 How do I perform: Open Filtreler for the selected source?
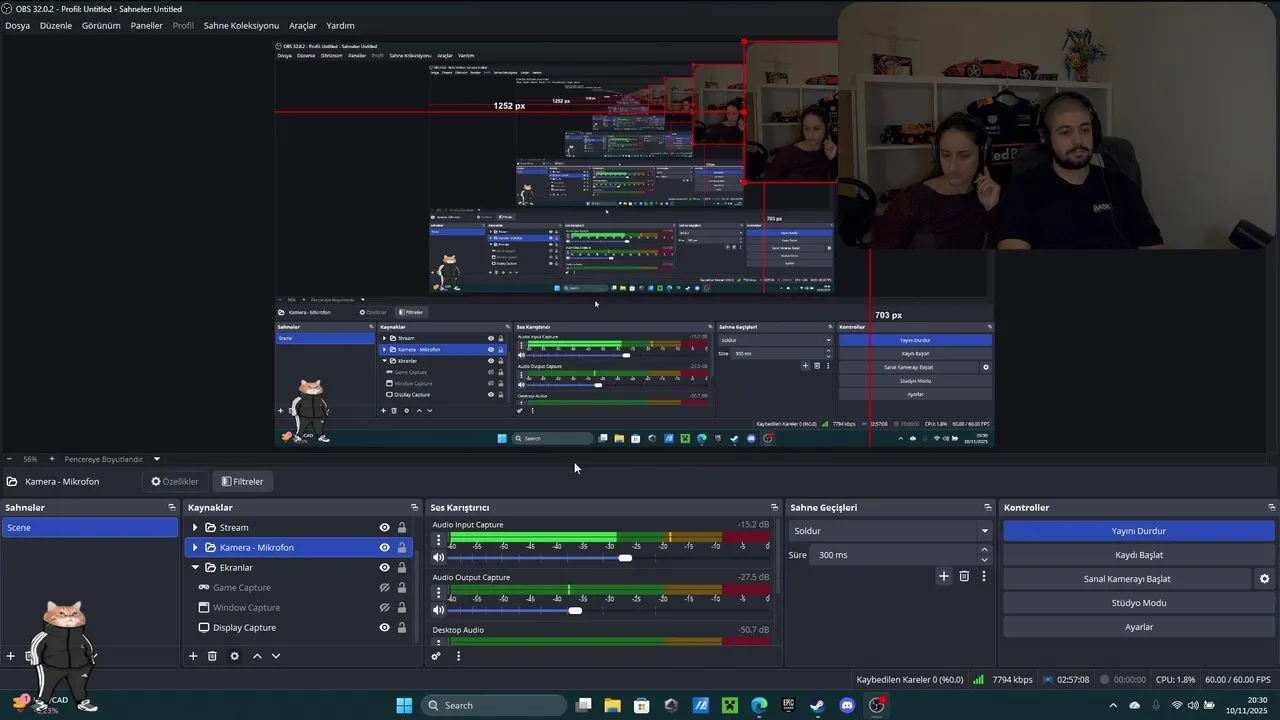pos(242,481)
